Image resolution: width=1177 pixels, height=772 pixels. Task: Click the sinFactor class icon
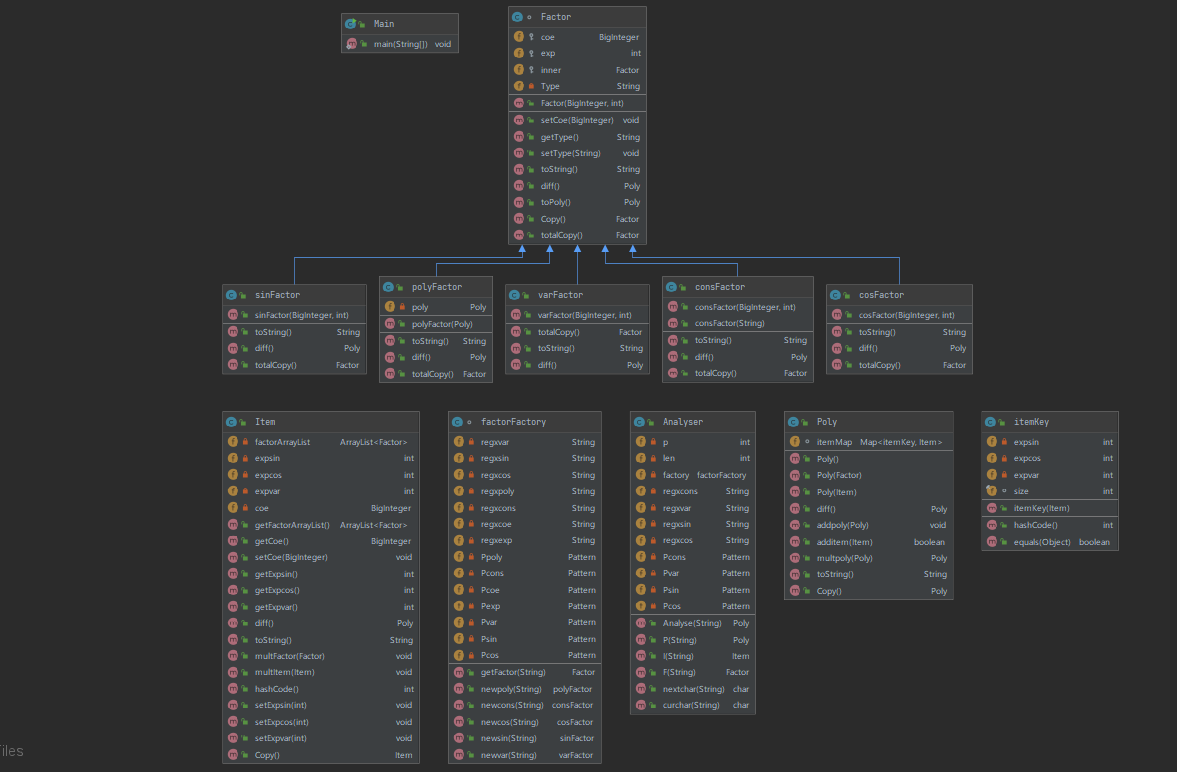pyautogui.click(x=231, y=295)
